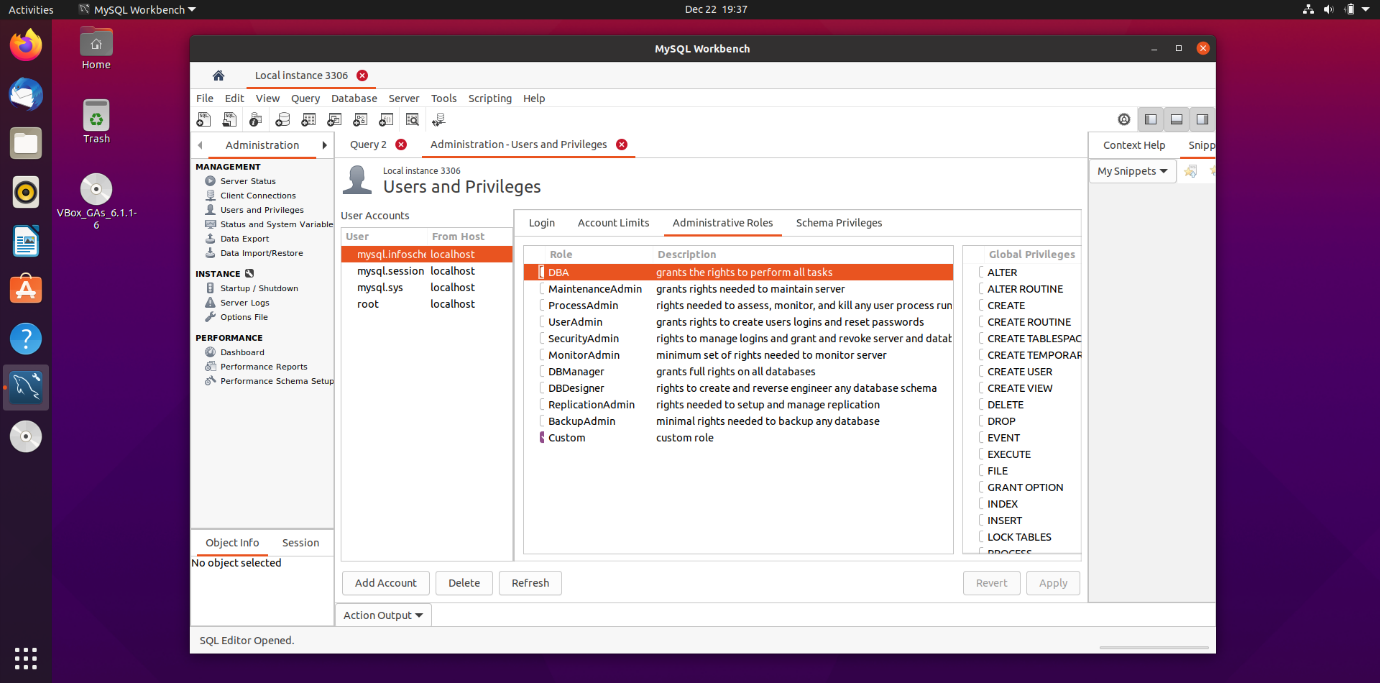Toggle the bottom output panel visibility
The height and width of the screenshot is (683, 1380).
tap(1177, 119)
